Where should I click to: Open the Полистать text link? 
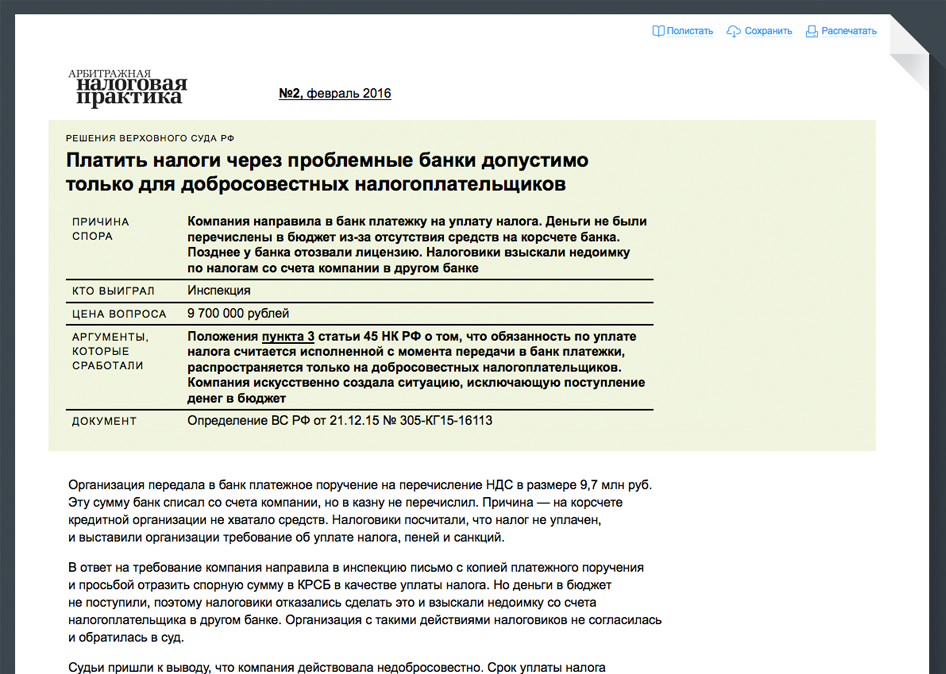(x=690, y=31)
